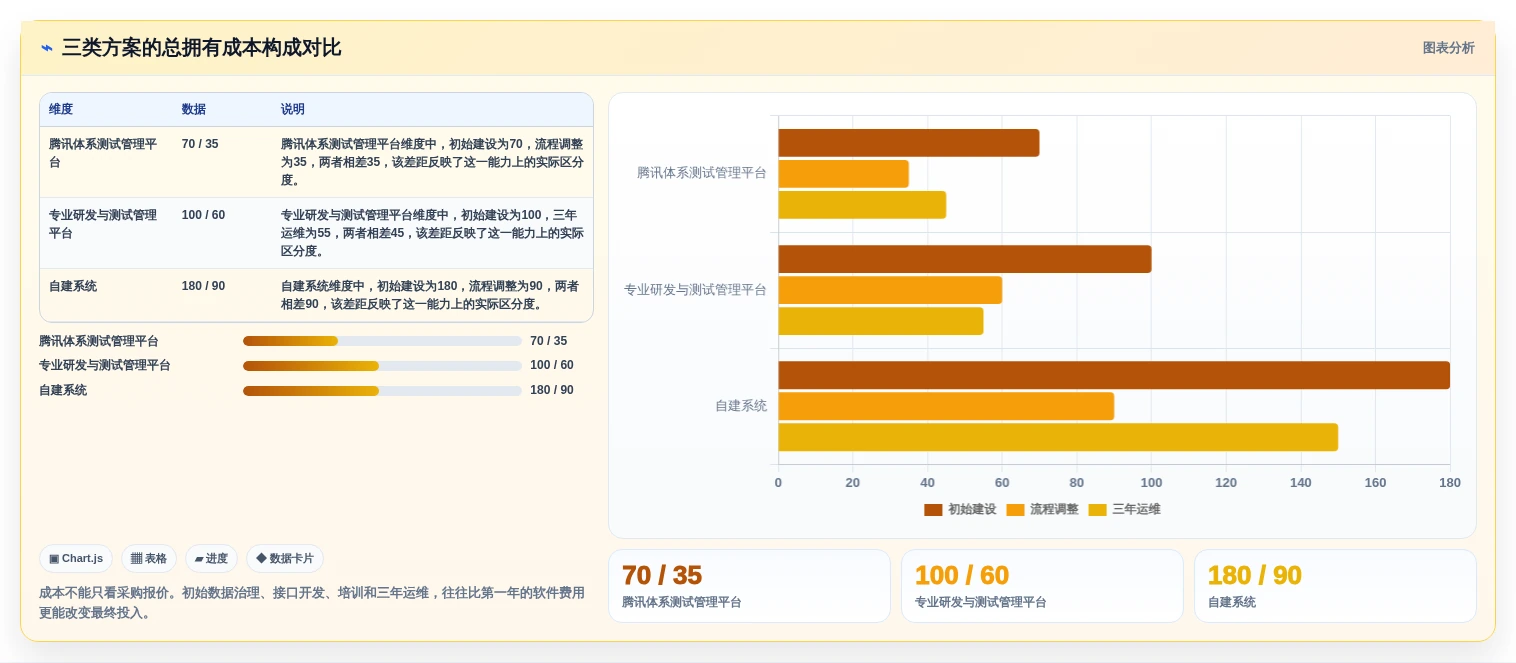Click 初始建设 bar for 专业研发与测试管理平台
The width and height of the screenshot is (1516, 663).
(965, 259)
